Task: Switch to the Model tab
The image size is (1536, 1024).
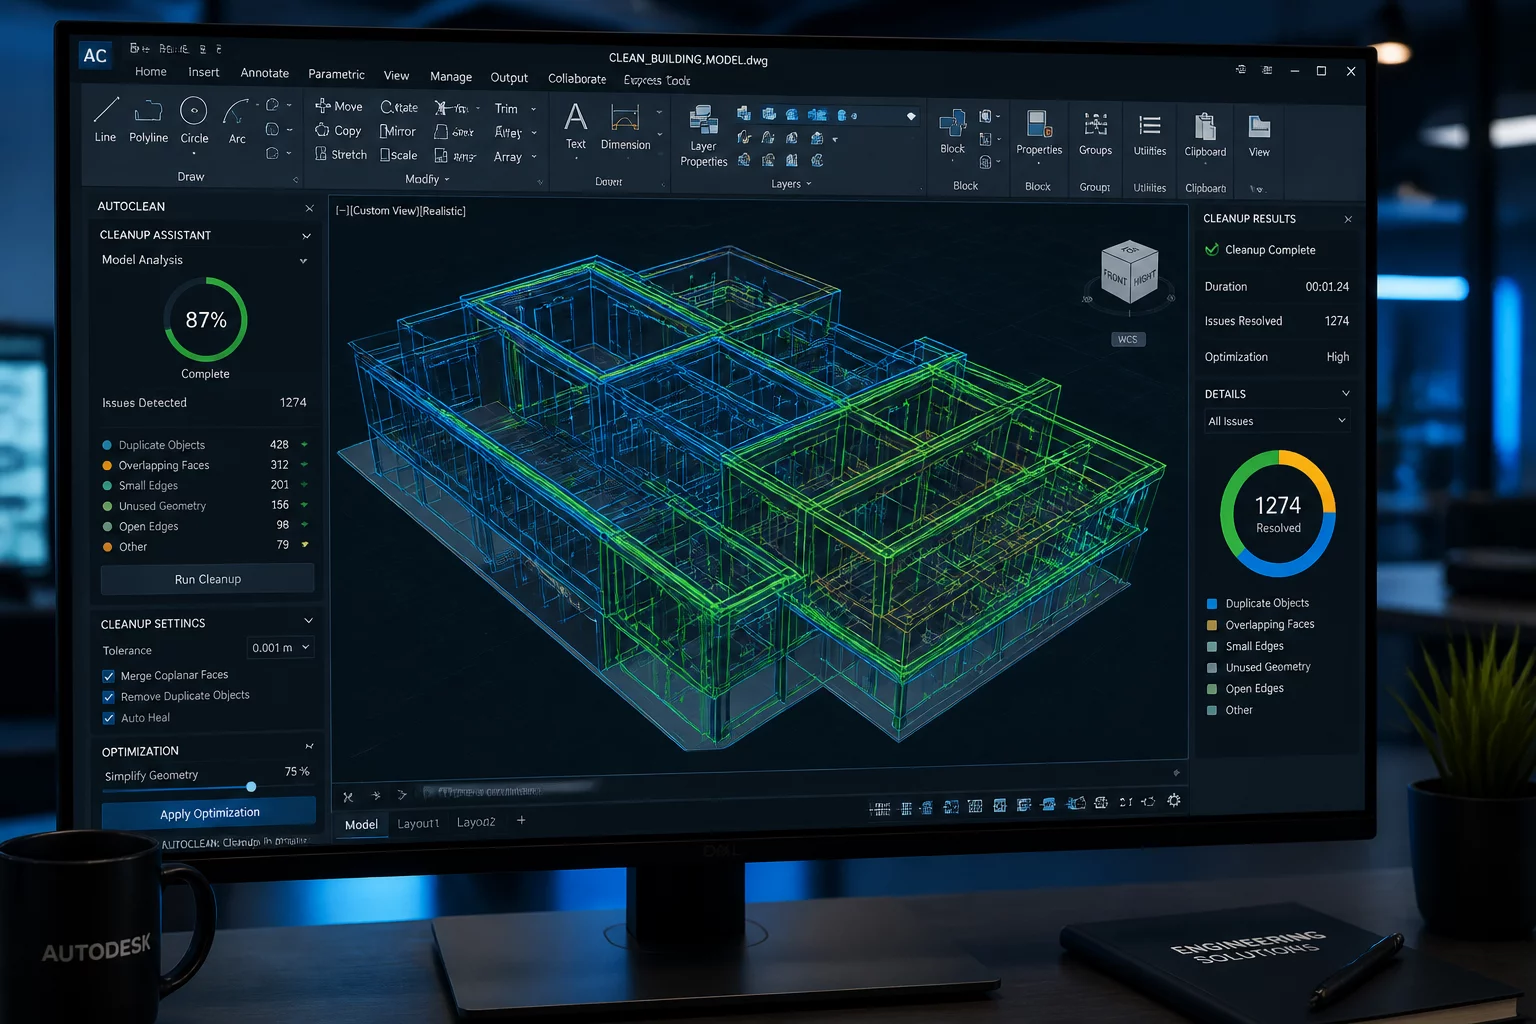Action: (361, 824)
